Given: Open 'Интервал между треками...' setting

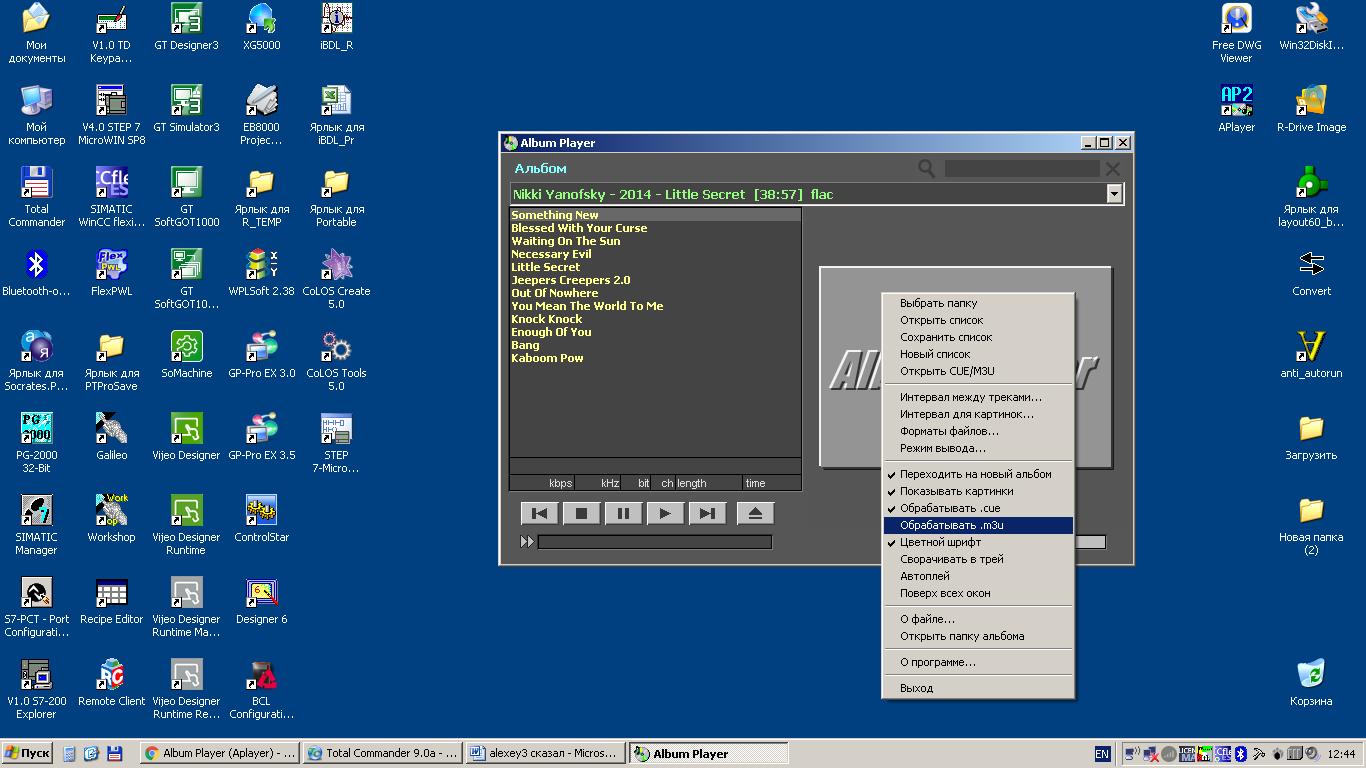Looking at the screenshot, I should [978, 397].
